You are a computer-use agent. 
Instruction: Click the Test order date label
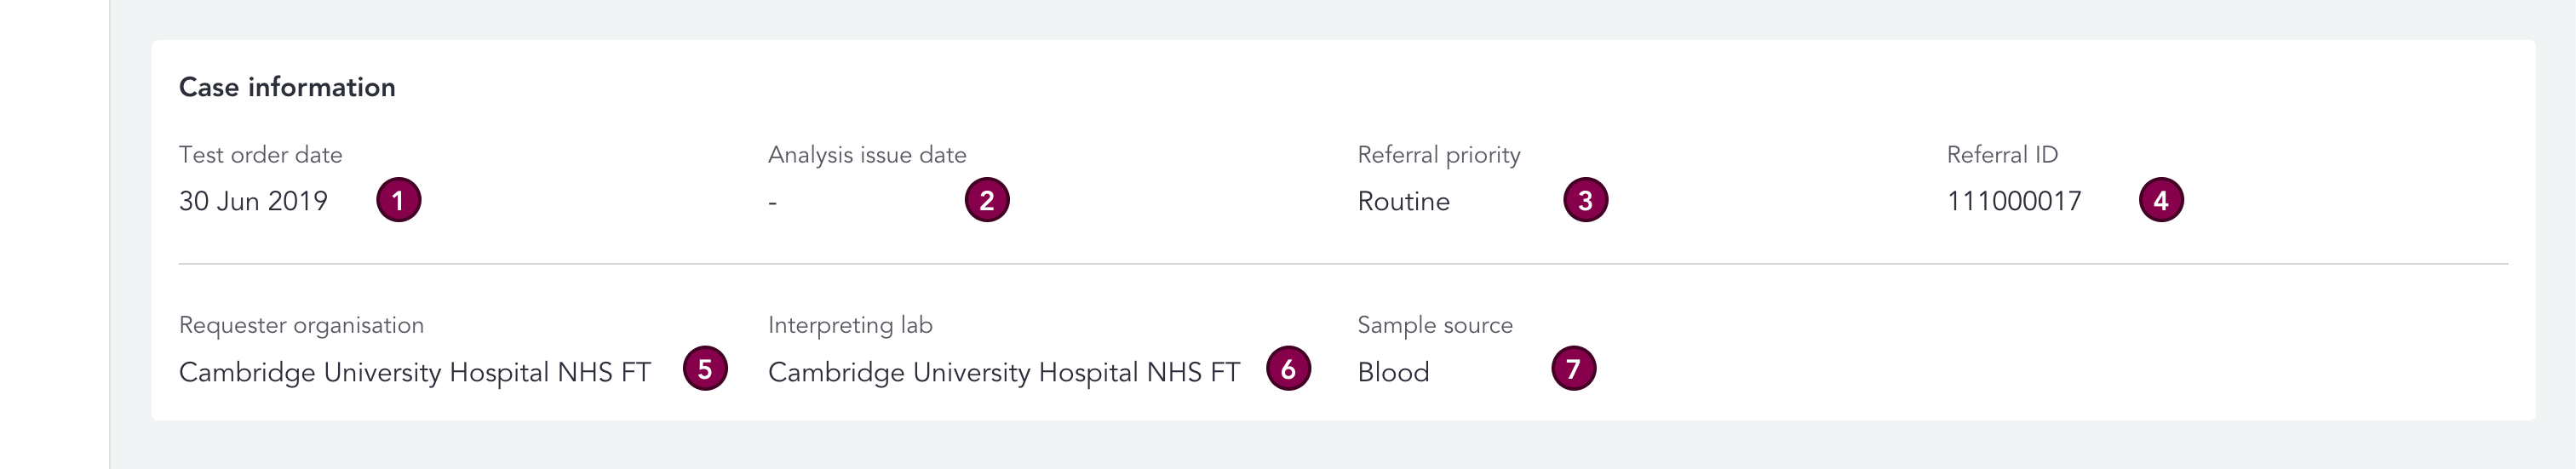260,155
